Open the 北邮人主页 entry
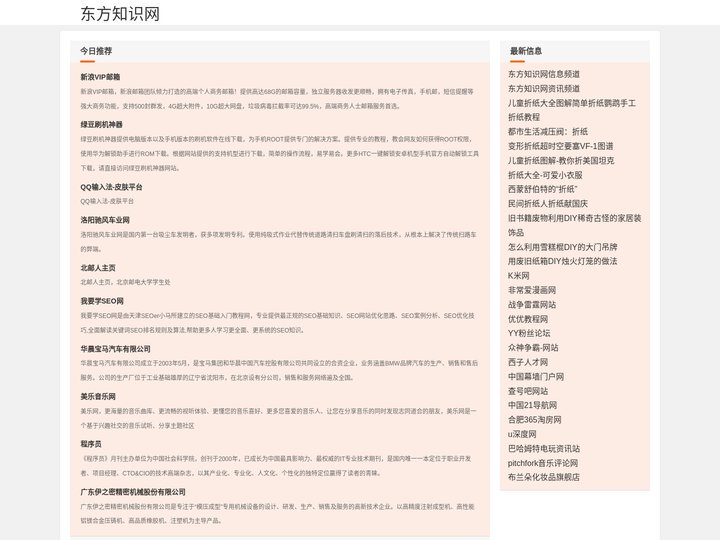This screenshot has width=720, height=540. click(x=98, y=268)
